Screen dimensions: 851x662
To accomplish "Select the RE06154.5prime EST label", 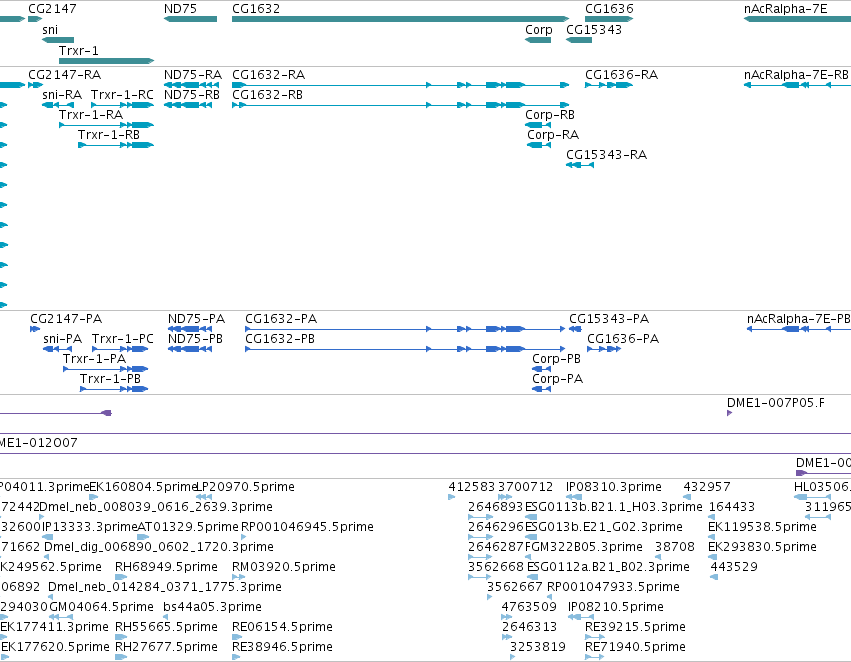I will pyautogui.click(x=282, y=627).
